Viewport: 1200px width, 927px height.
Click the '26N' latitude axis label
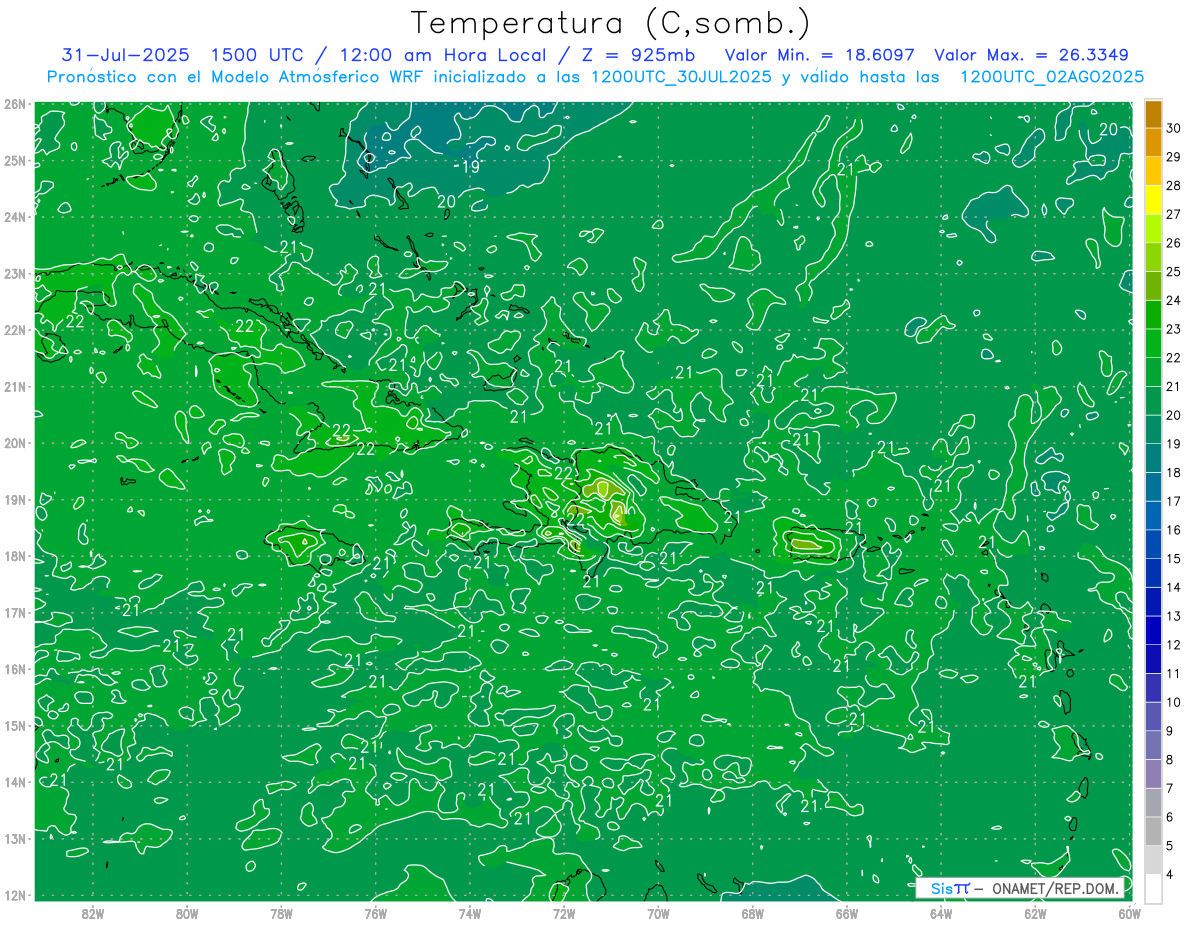14,104
